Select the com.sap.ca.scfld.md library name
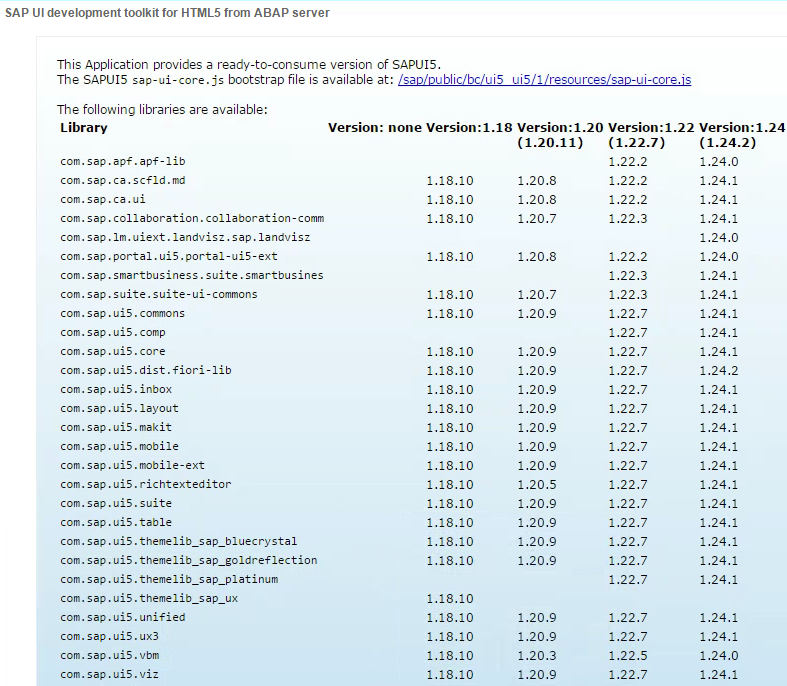Image resolution: width=787 pixels, height=686 pixels. tap(122, 181)
